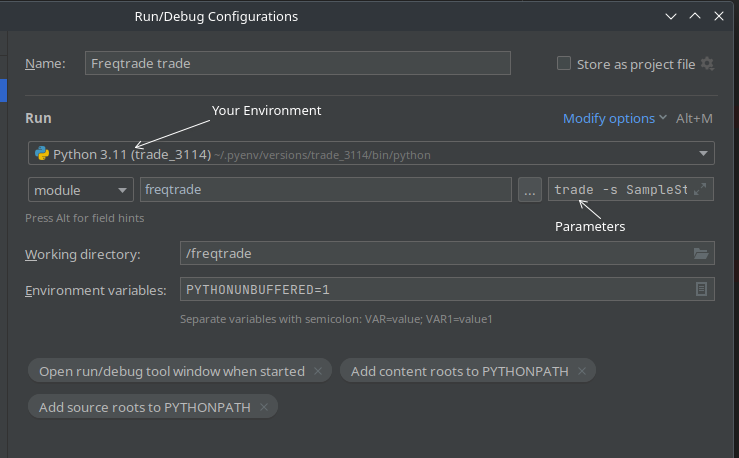The height and width of the screenshot is (458, 739).
Task: Click into the Name field 'Freqtrade trade'
Action: tap(297, 63)
